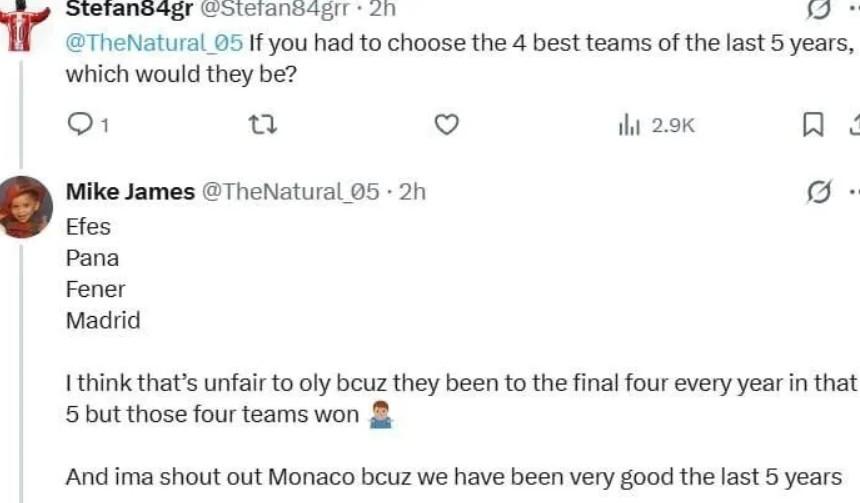The image size is (860, 503).
Task: Share Stefan84gr's tweet via share icon
Action: coord(853,124)
